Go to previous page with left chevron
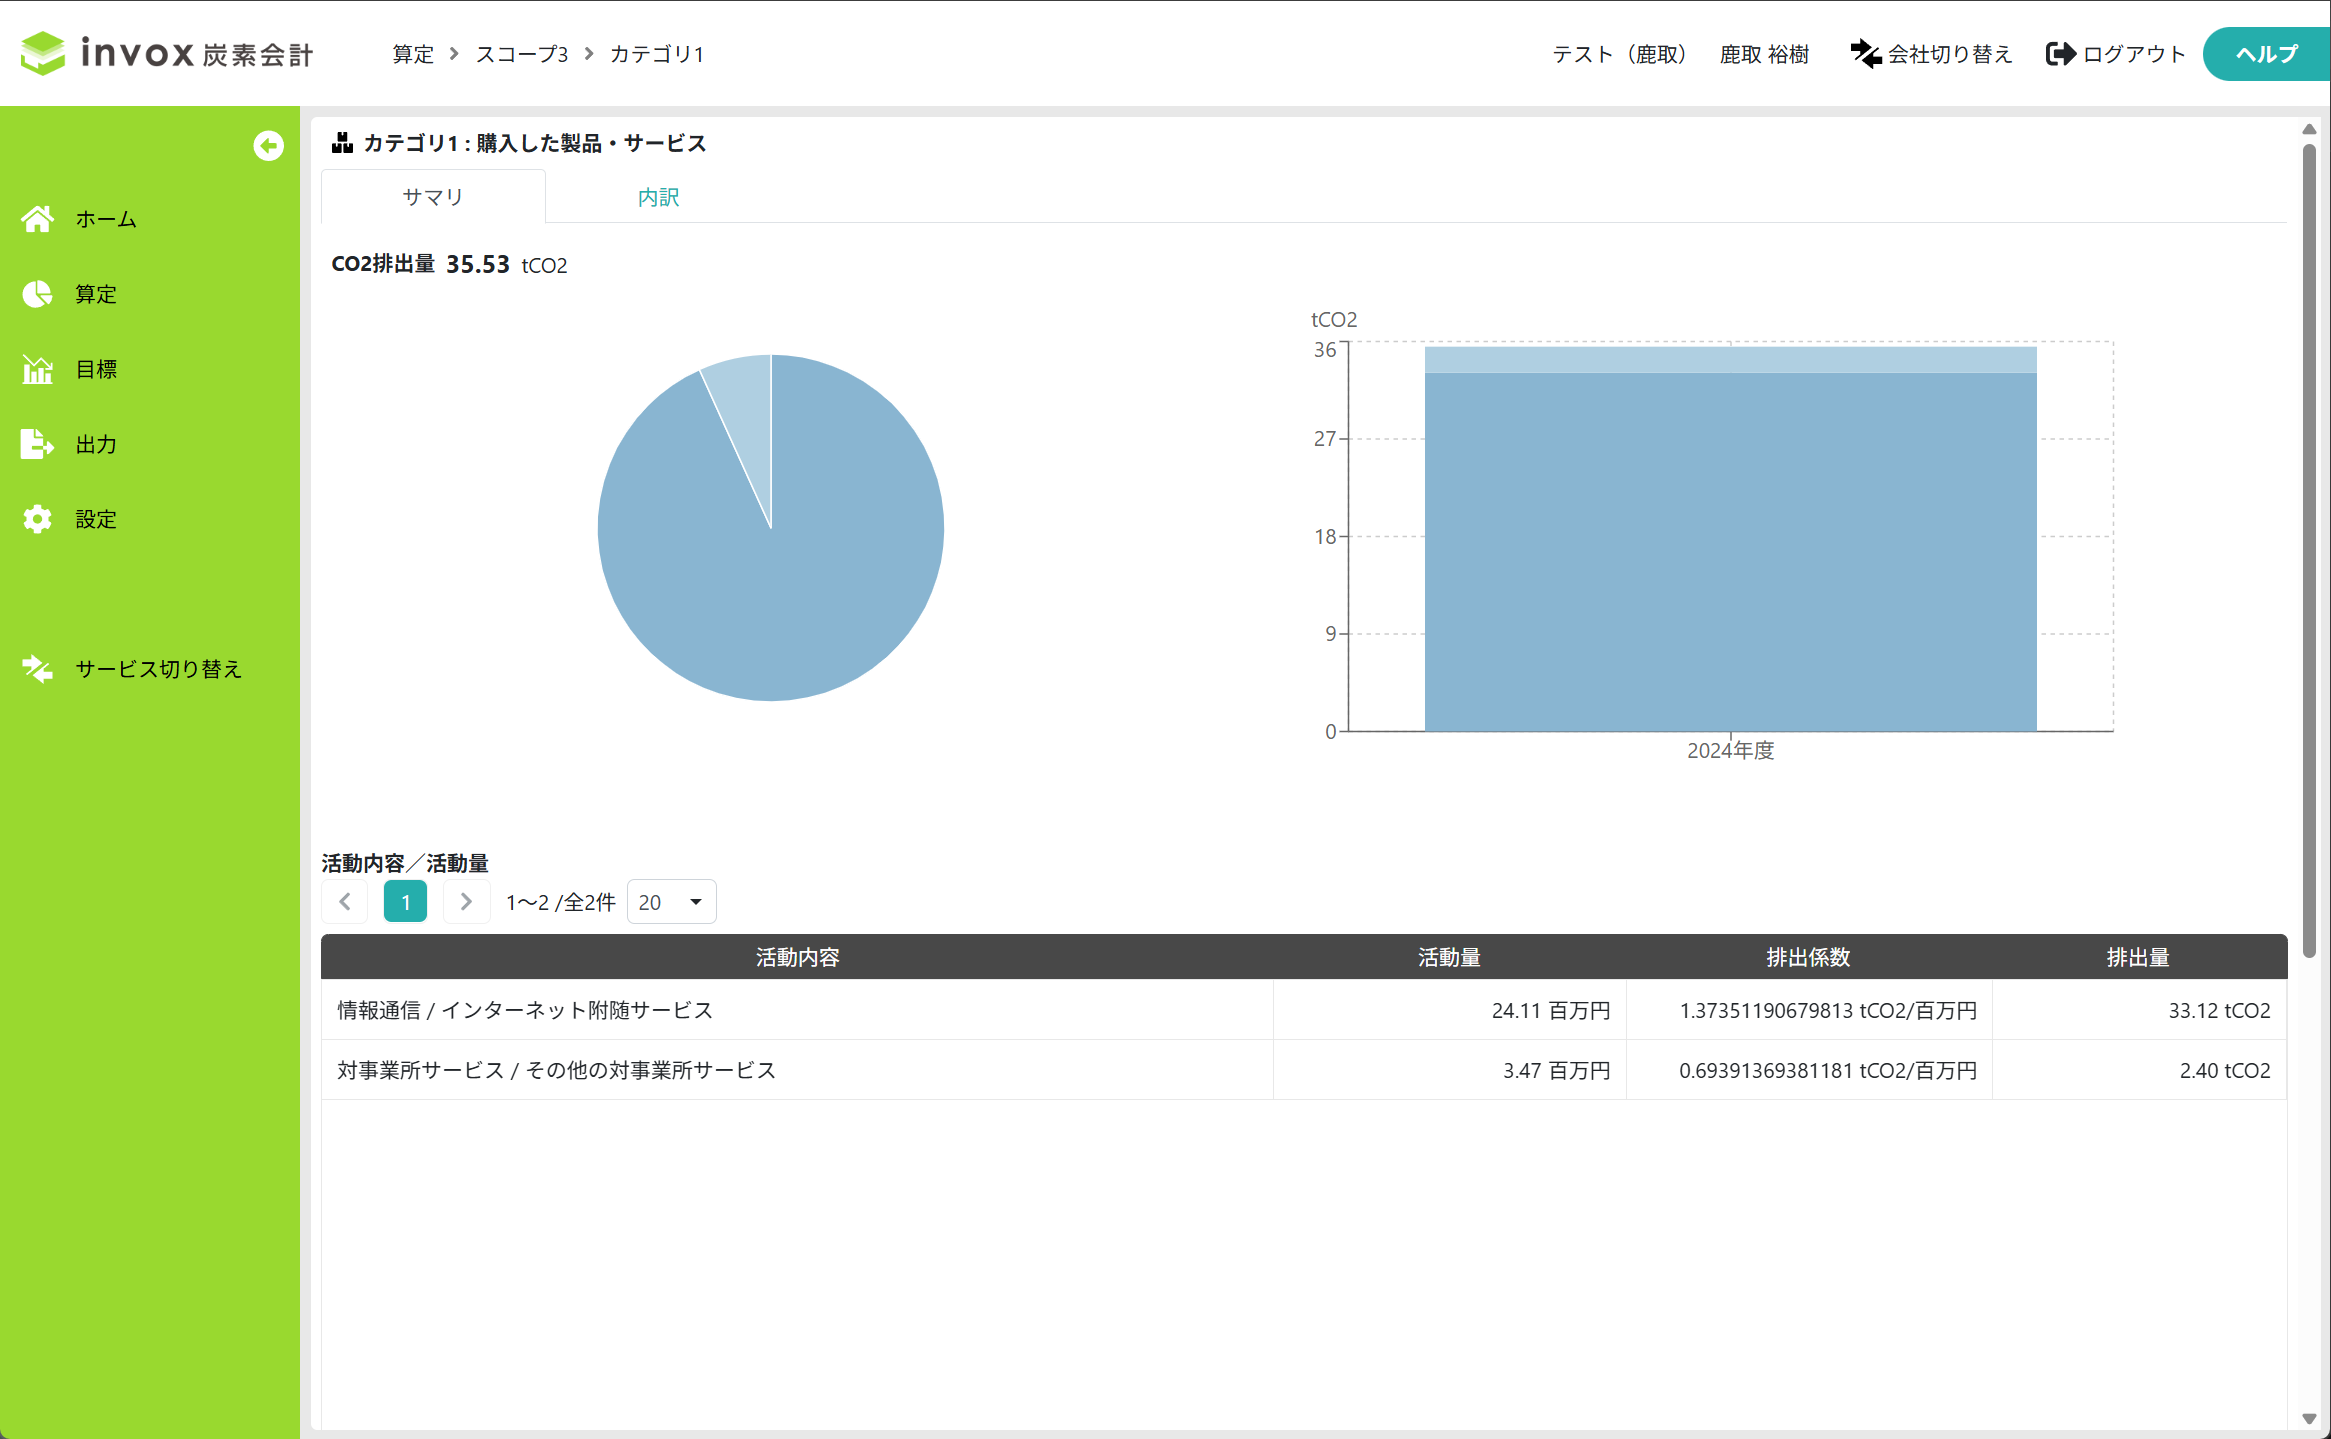Image resolution: width=2331 pixels, height=1439 pixels. tap(345, 902)
